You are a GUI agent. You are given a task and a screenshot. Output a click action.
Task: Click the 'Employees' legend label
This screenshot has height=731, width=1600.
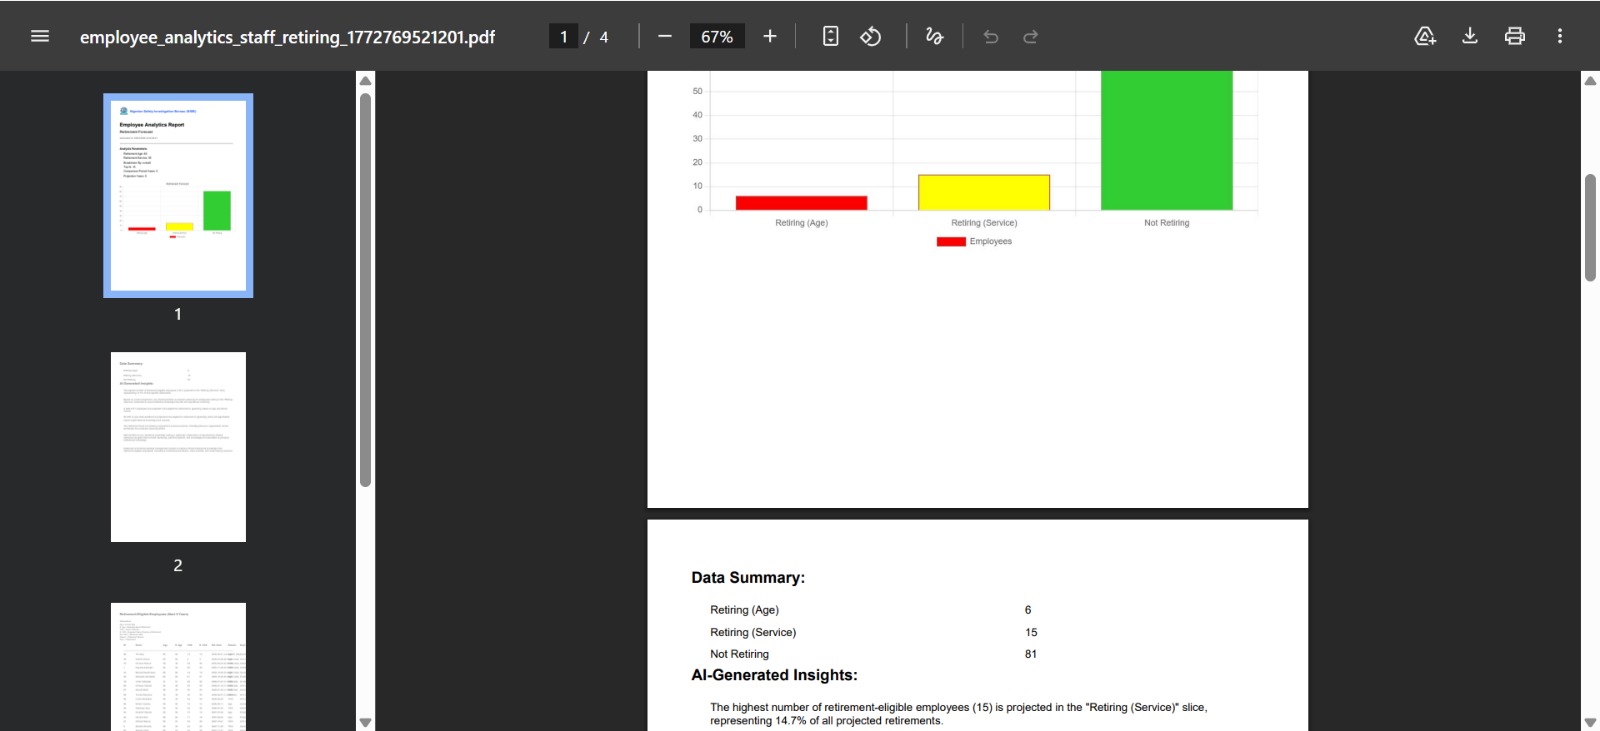[991, 241]
